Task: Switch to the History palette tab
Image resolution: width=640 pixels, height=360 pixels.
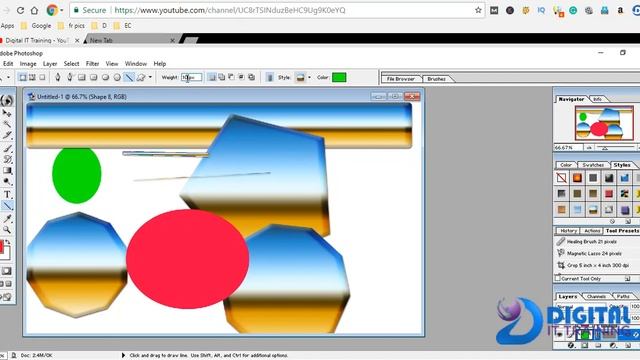Action: click(x=568, y=231)
